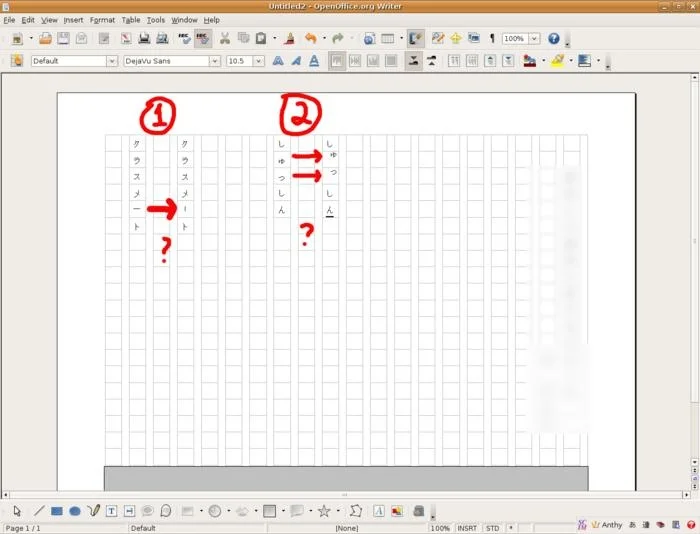Open the 10.5 font size dropdown
The height and width of the screenshot is (534, 700).
pyautogui.click(x=258, y=61)
